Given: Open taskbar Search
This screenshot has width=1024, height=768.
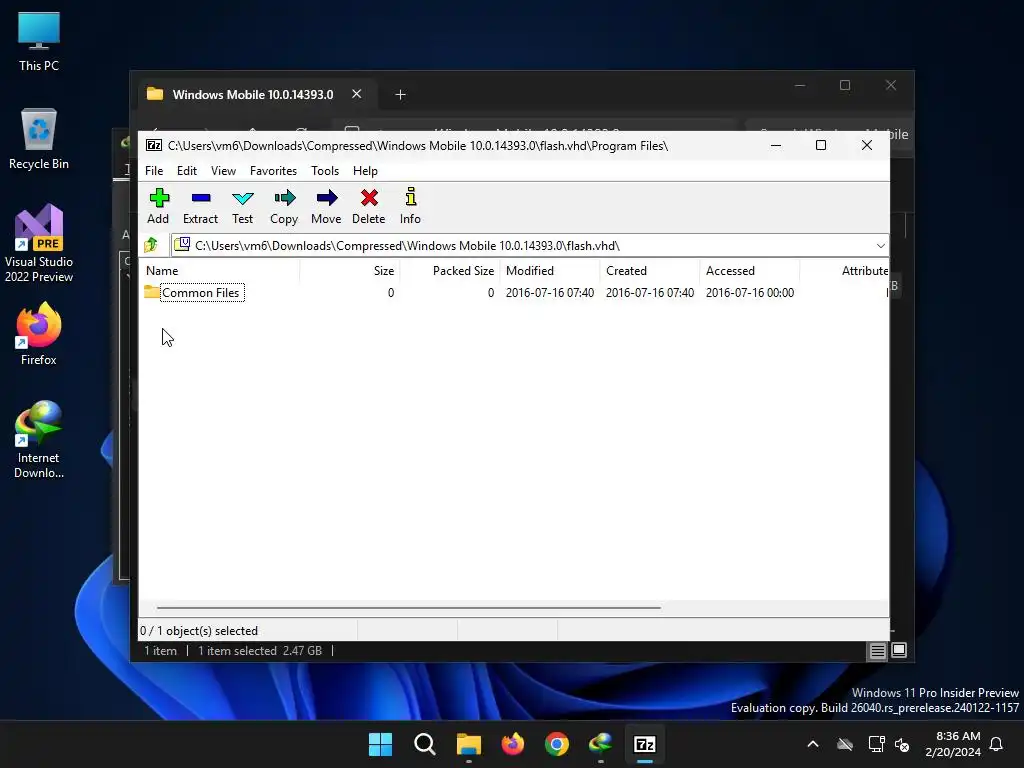Looking at the screenshot, I should 424,744.
